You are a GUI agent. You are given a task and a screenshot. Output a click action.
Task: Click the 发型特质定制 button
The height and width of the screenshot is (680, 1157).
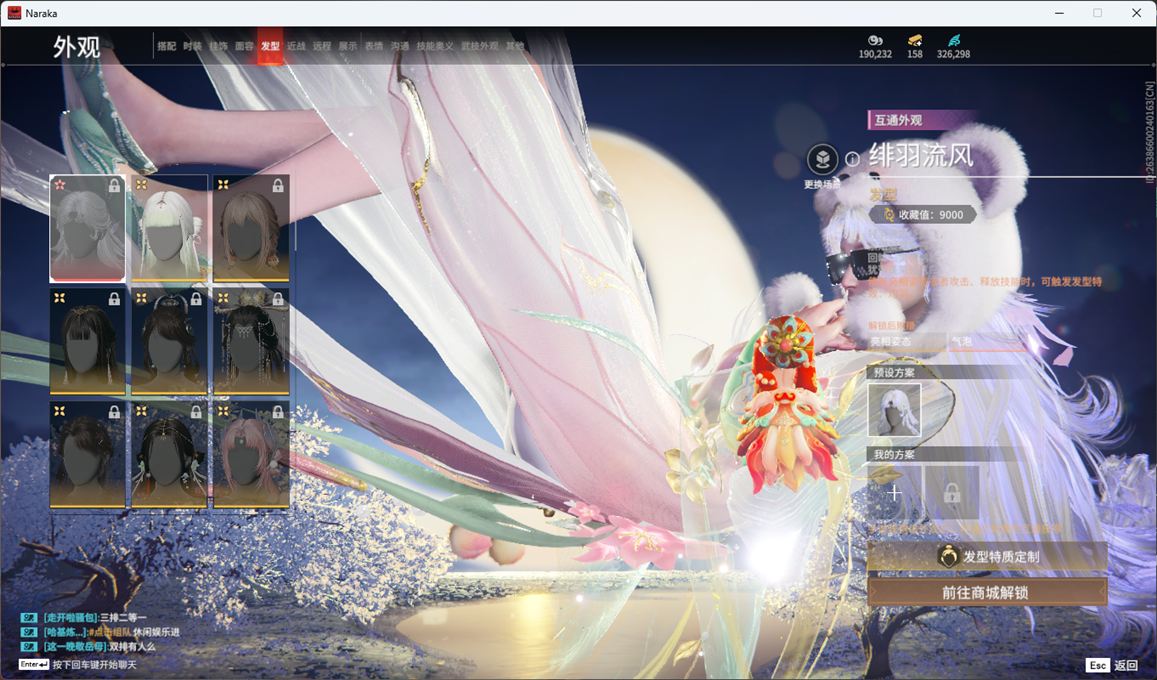[x=987, y=556]
